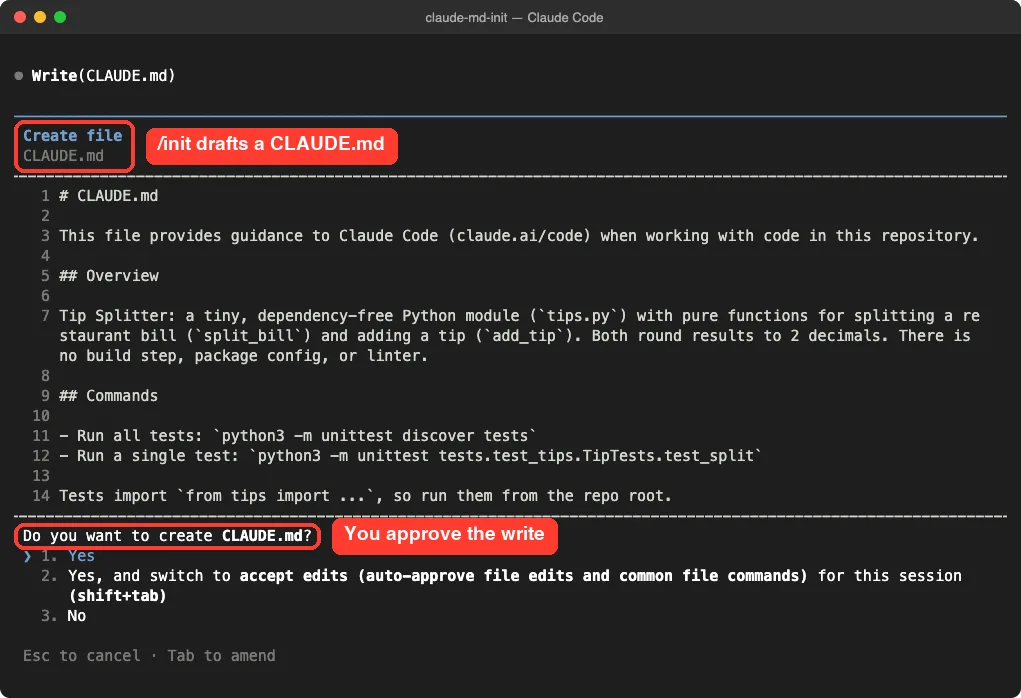Click the gray bullet before Write(CLAUDE.md)
This screenshot has height=698, width=1021.
coord(19,76)
